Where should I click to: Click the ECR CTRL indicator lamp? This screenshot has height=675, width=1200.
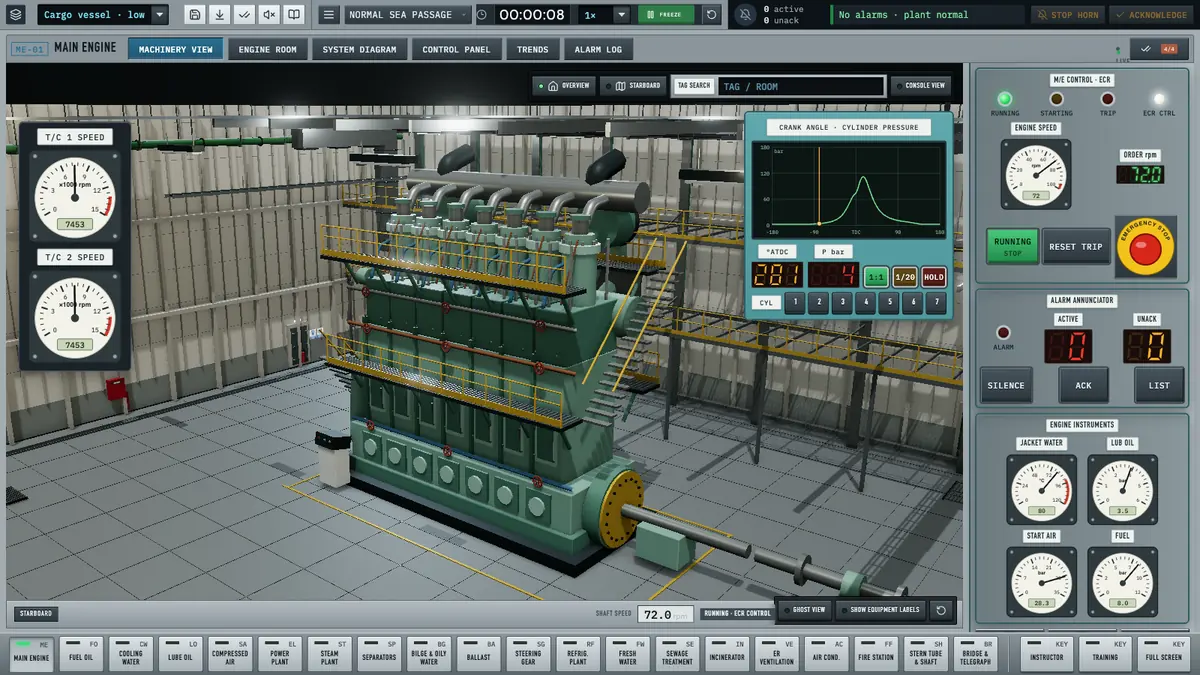(1158, 99)
